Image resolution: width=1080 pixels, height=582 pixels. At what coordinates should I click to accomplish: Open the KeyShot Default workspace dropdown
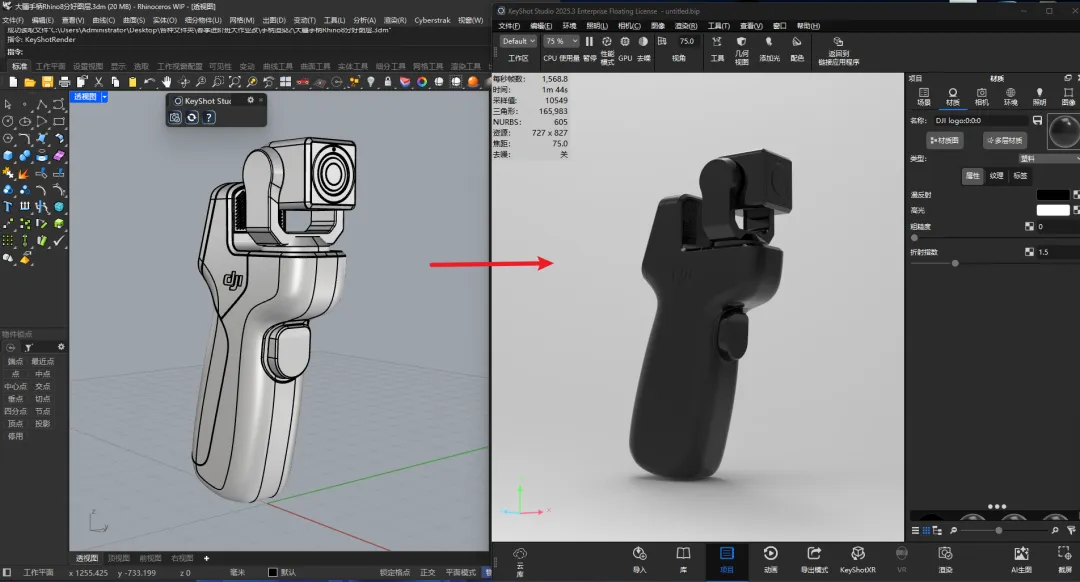pos(518,41)
